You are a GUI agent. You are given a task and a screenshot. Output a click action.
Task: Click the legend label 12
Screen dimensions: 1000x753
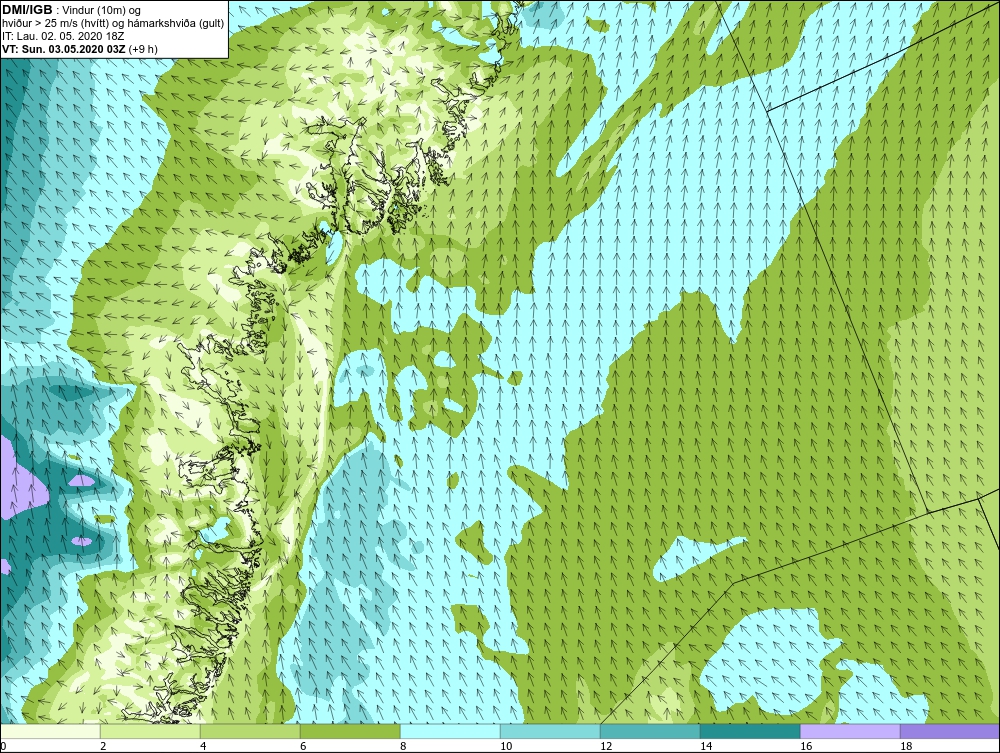(x=606, y=746)
